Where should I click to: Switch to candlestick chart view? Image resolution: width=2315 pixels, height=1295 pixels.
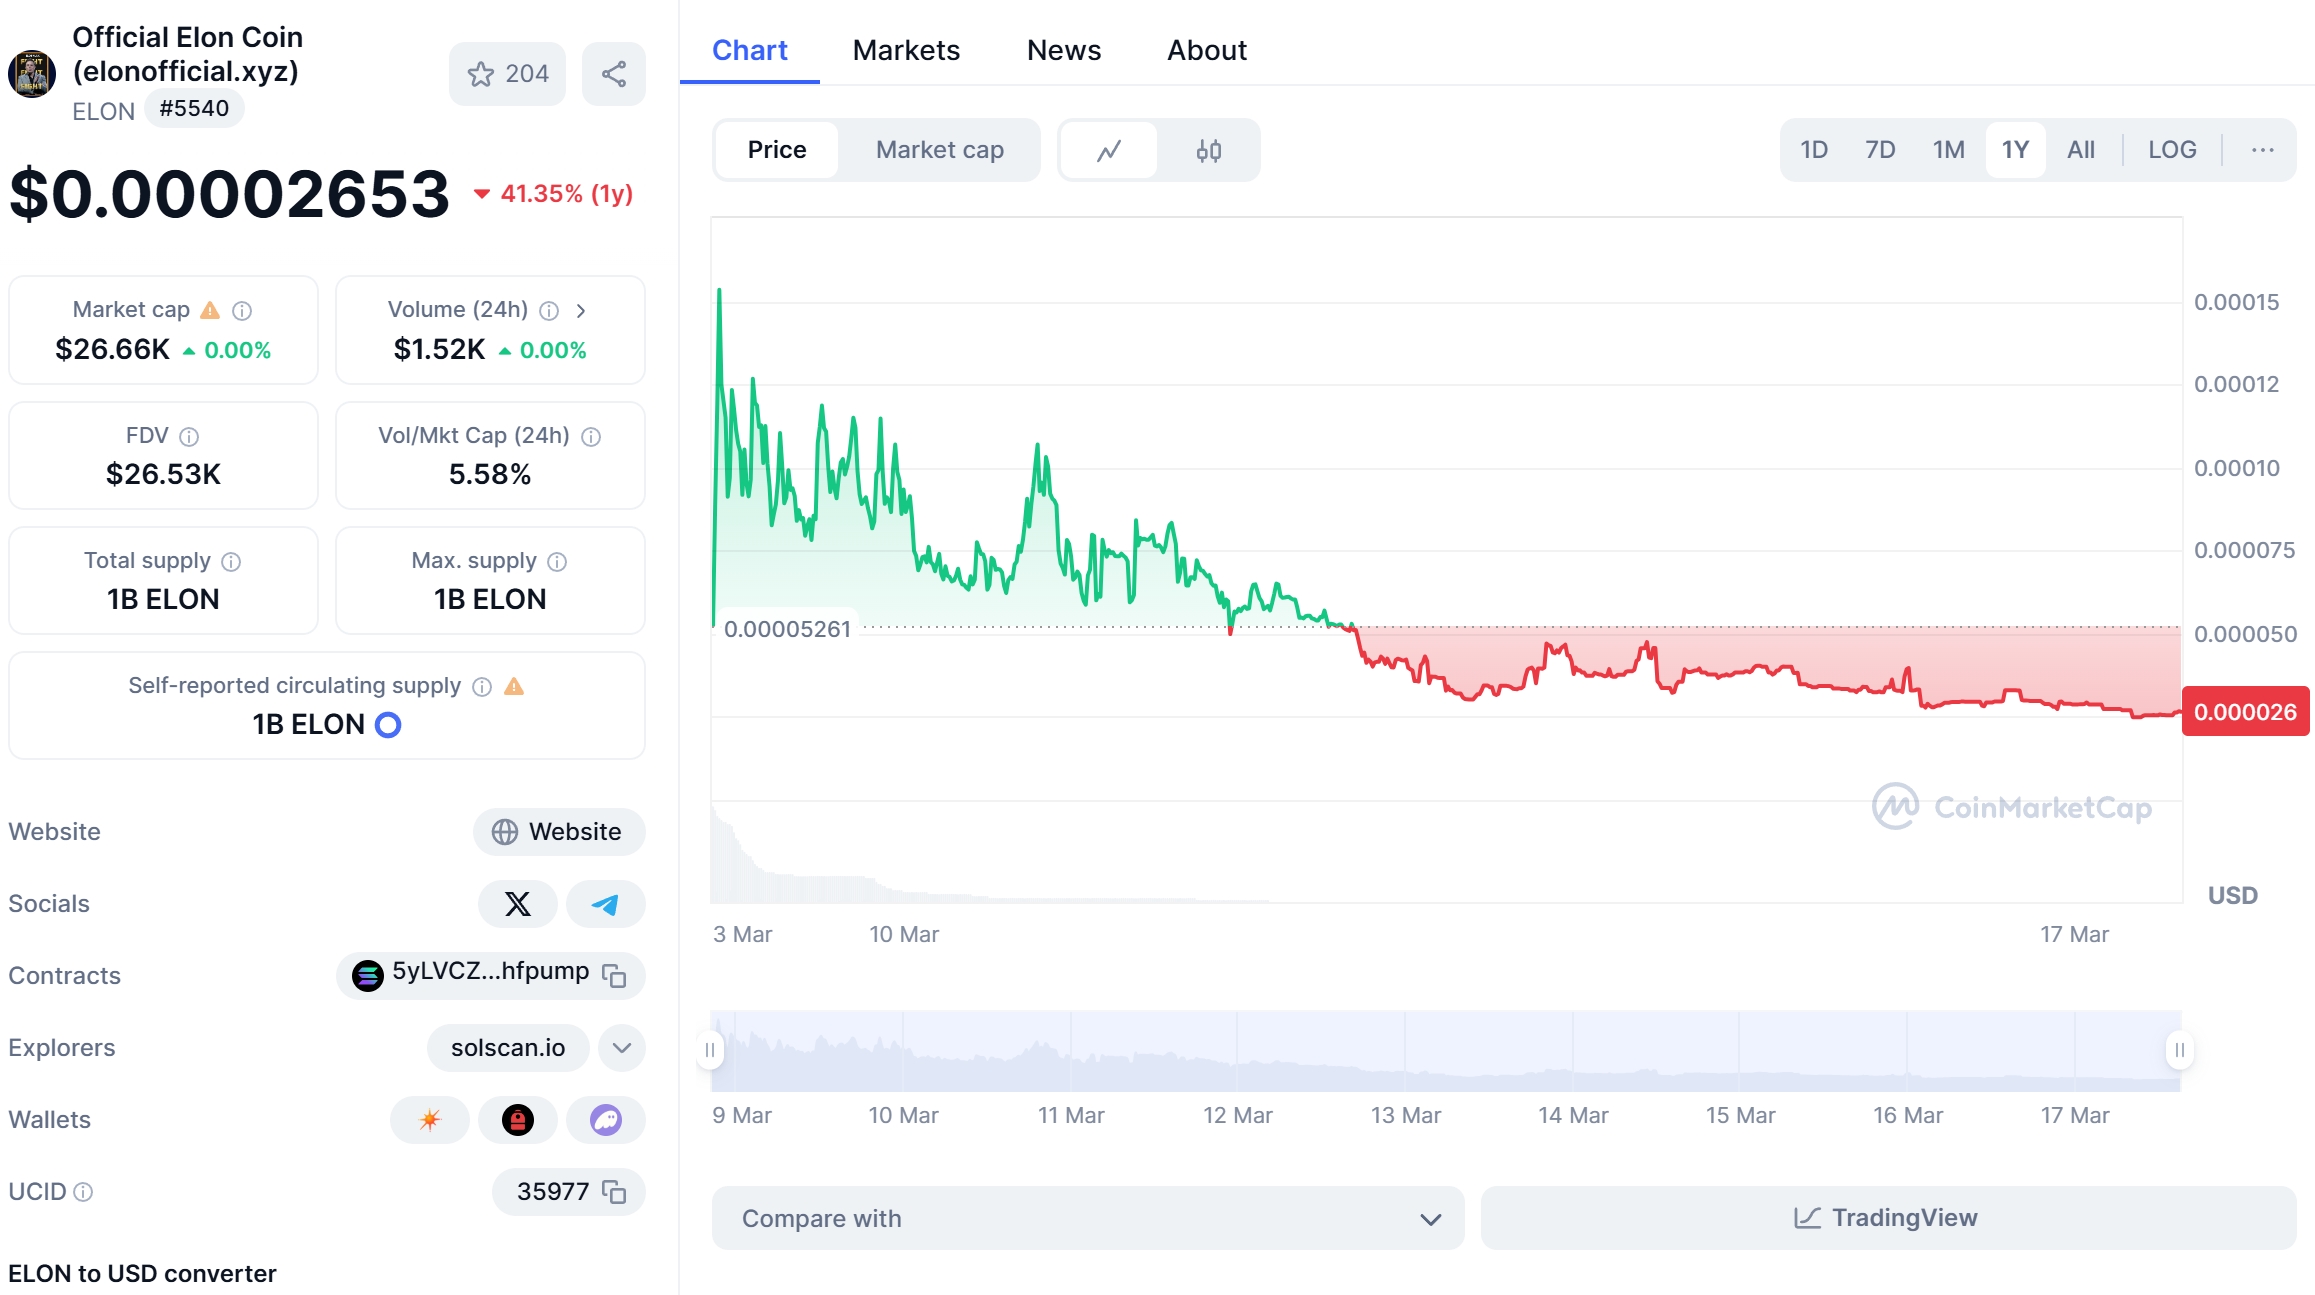(x=1209, y=151)
